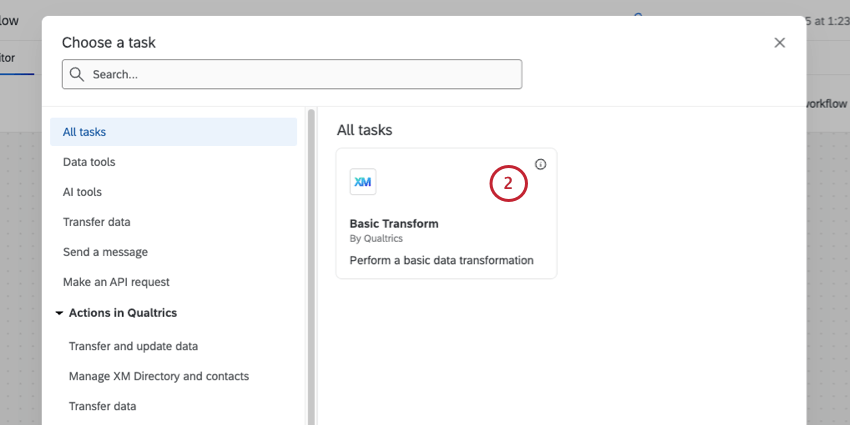Click the Basic Transform info icon

click(x=541, y=164)
